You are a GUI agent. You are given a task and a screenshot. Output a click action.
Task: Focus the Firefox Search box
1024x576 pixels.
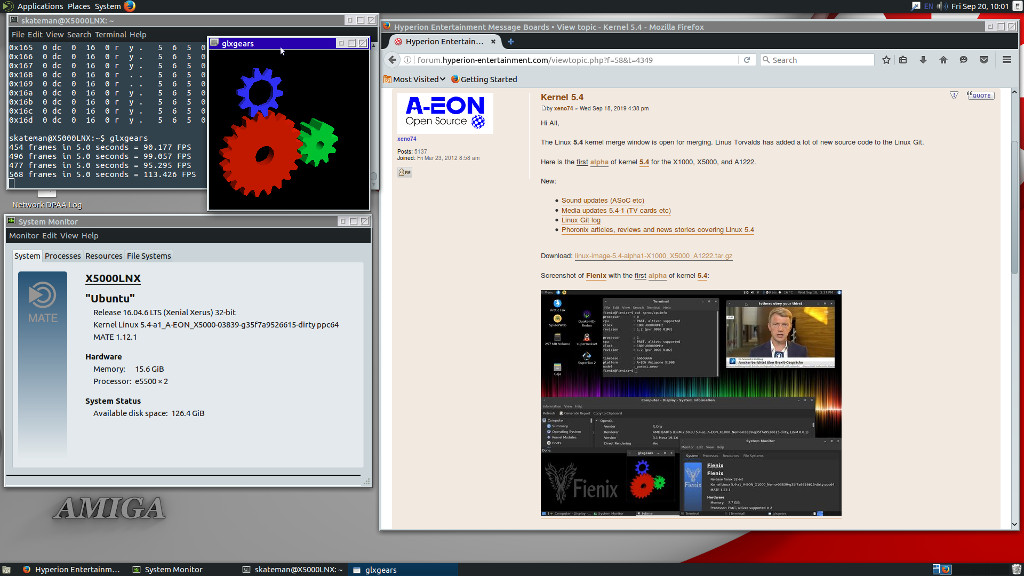click(x=817, y=59)
